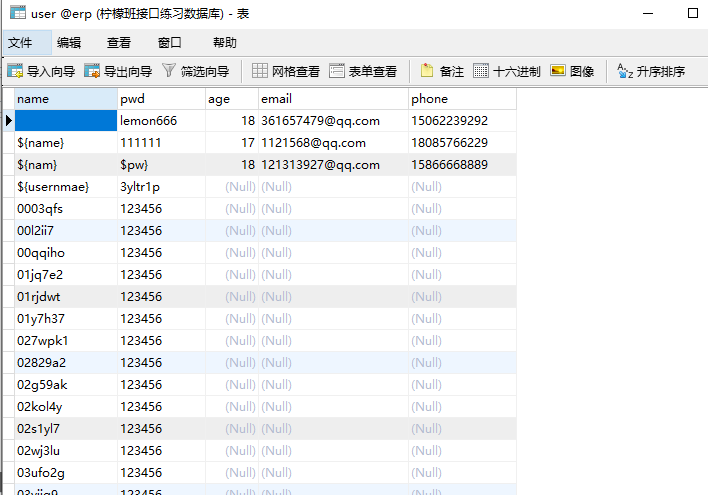This screenshot has width=708, height=495.
Task: Select the 01rjdwt name cell
Action: pos(66,297)
